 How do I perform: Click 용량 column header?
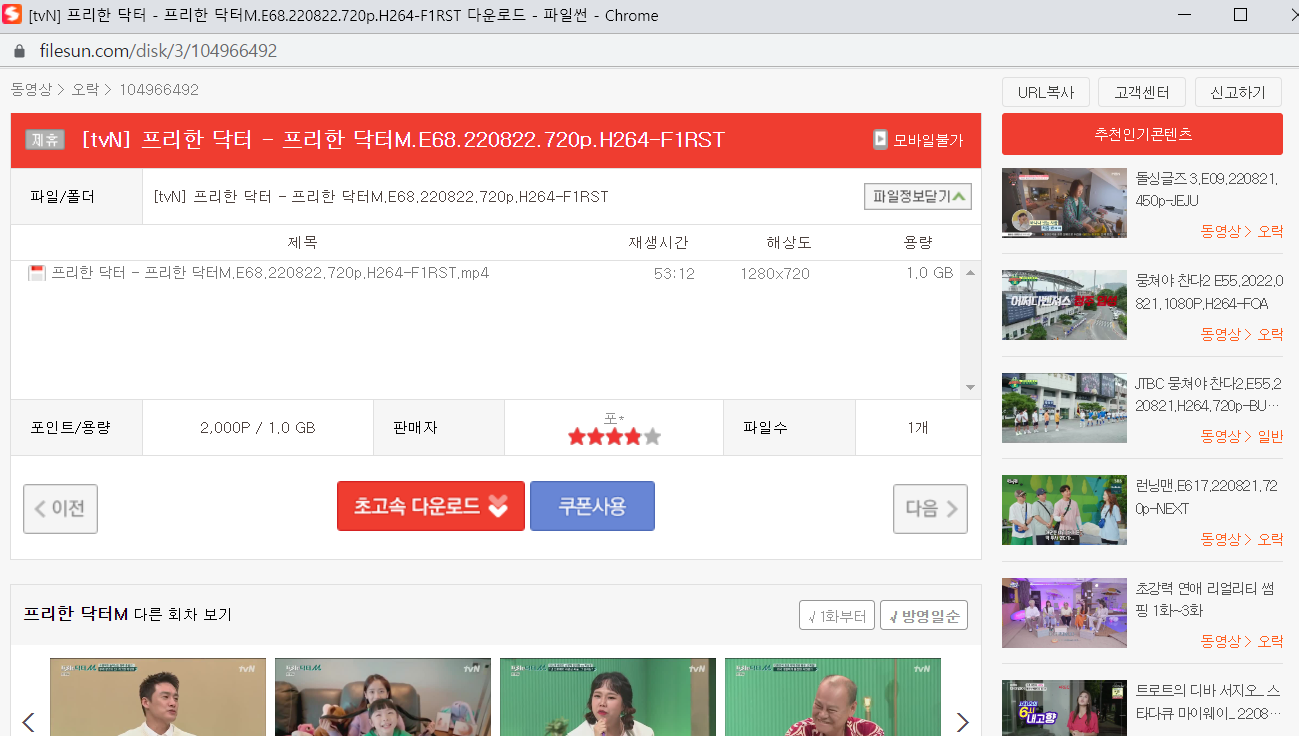click(x=918, y=243)
